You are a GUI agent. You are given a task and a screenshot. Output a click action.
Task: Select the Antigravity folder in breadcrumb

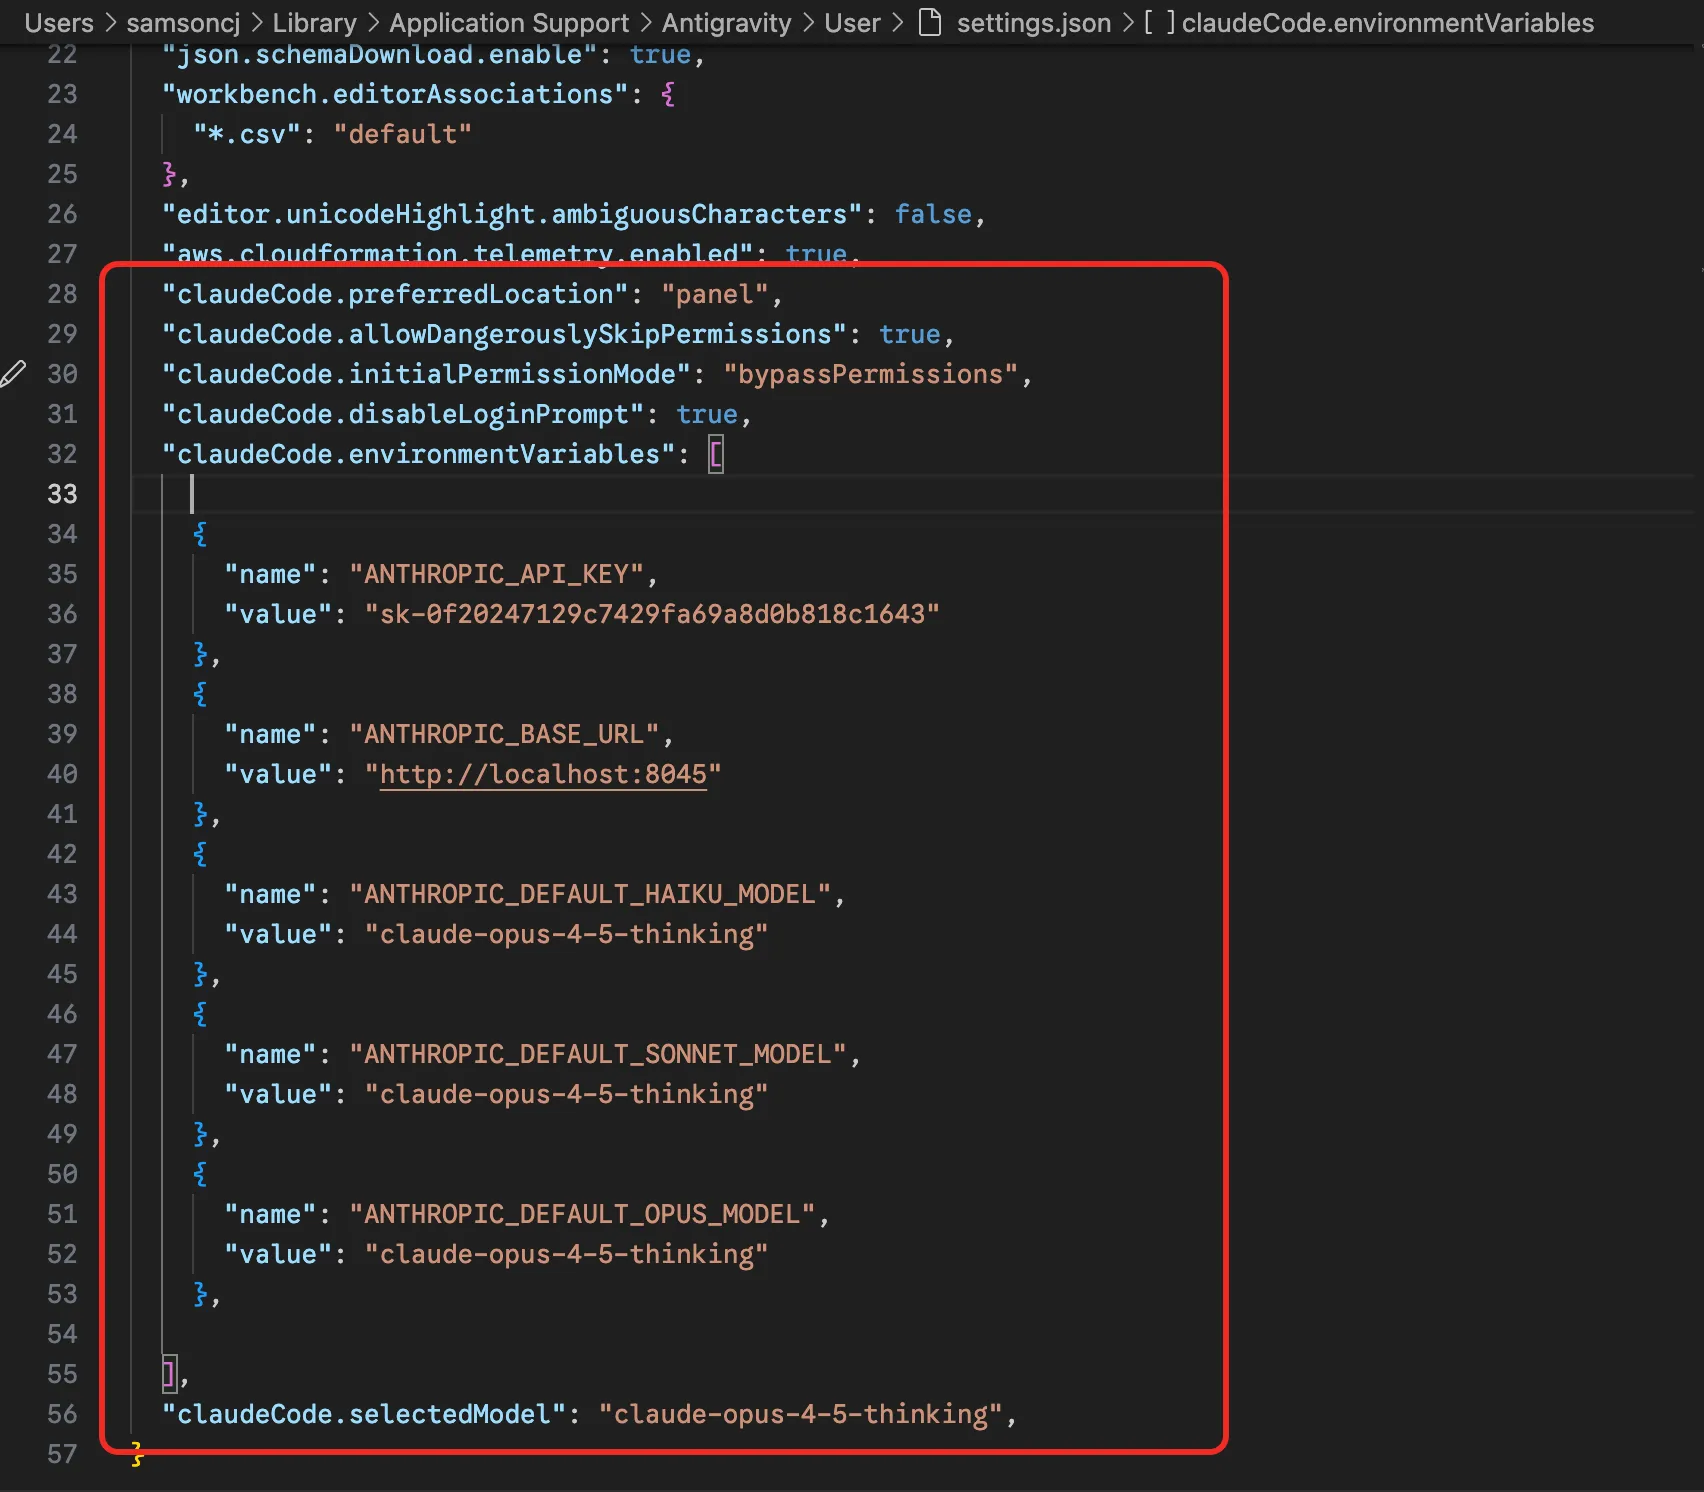point(726,22)
